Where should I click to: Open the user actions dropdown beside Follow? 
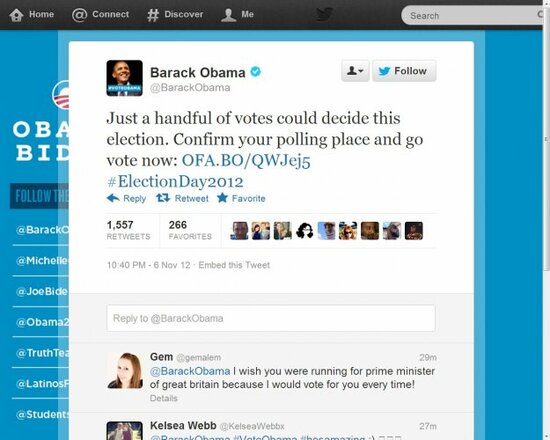coord(355,71)
